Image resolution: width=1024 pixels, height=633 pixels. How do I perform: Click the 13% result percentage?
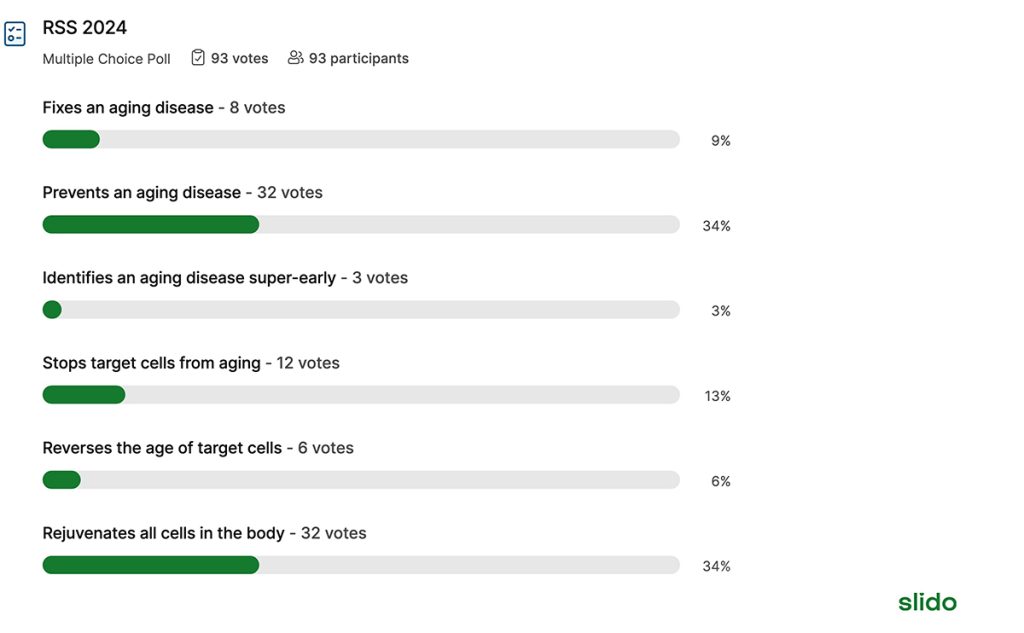coord(717,397)
